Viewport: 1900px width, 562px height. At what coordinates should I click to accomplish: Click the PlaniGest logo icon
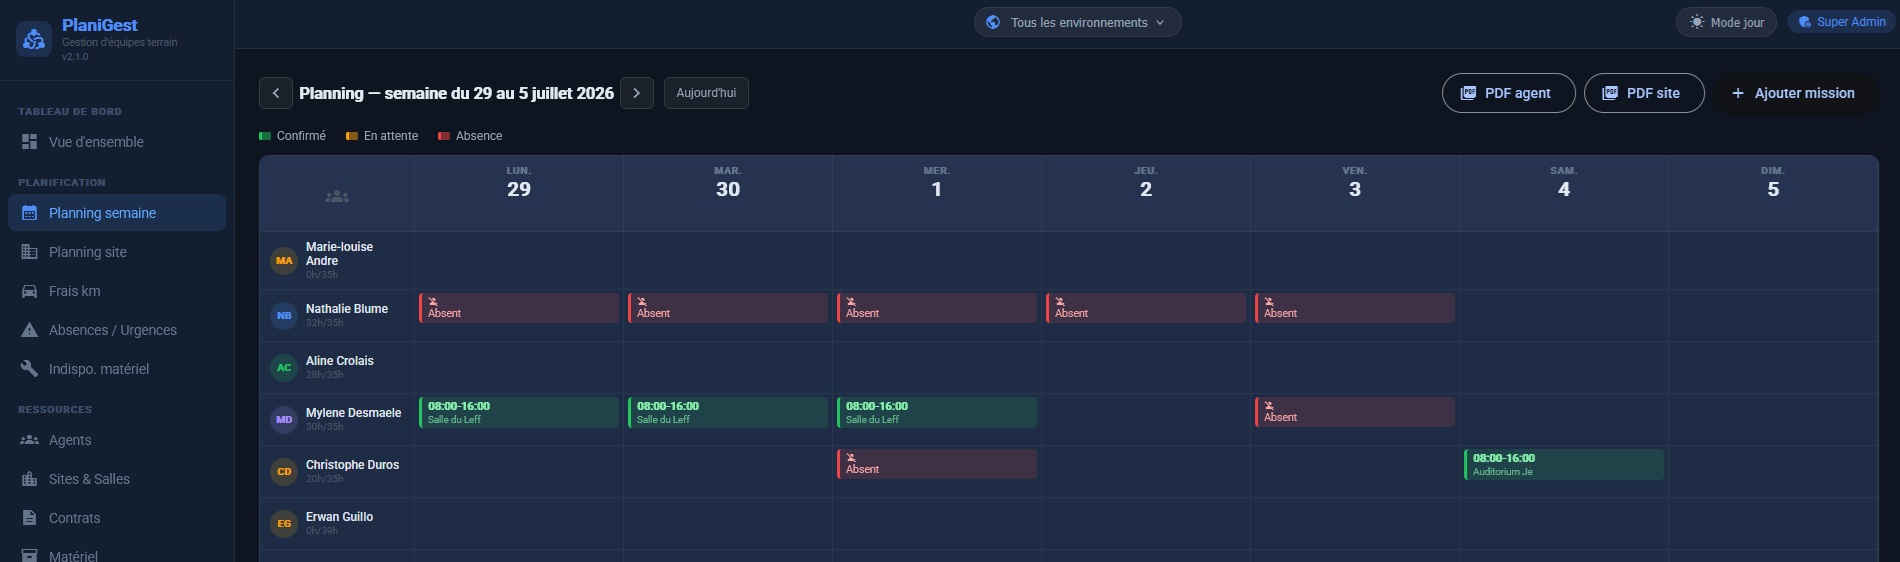[34, 39]
